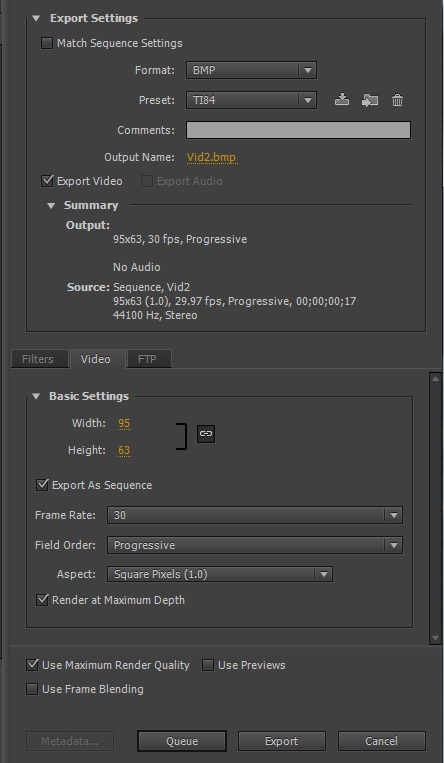Uncheck Export Video checkbox
This screenshot has width=444, height=763.
pos(47,181)
